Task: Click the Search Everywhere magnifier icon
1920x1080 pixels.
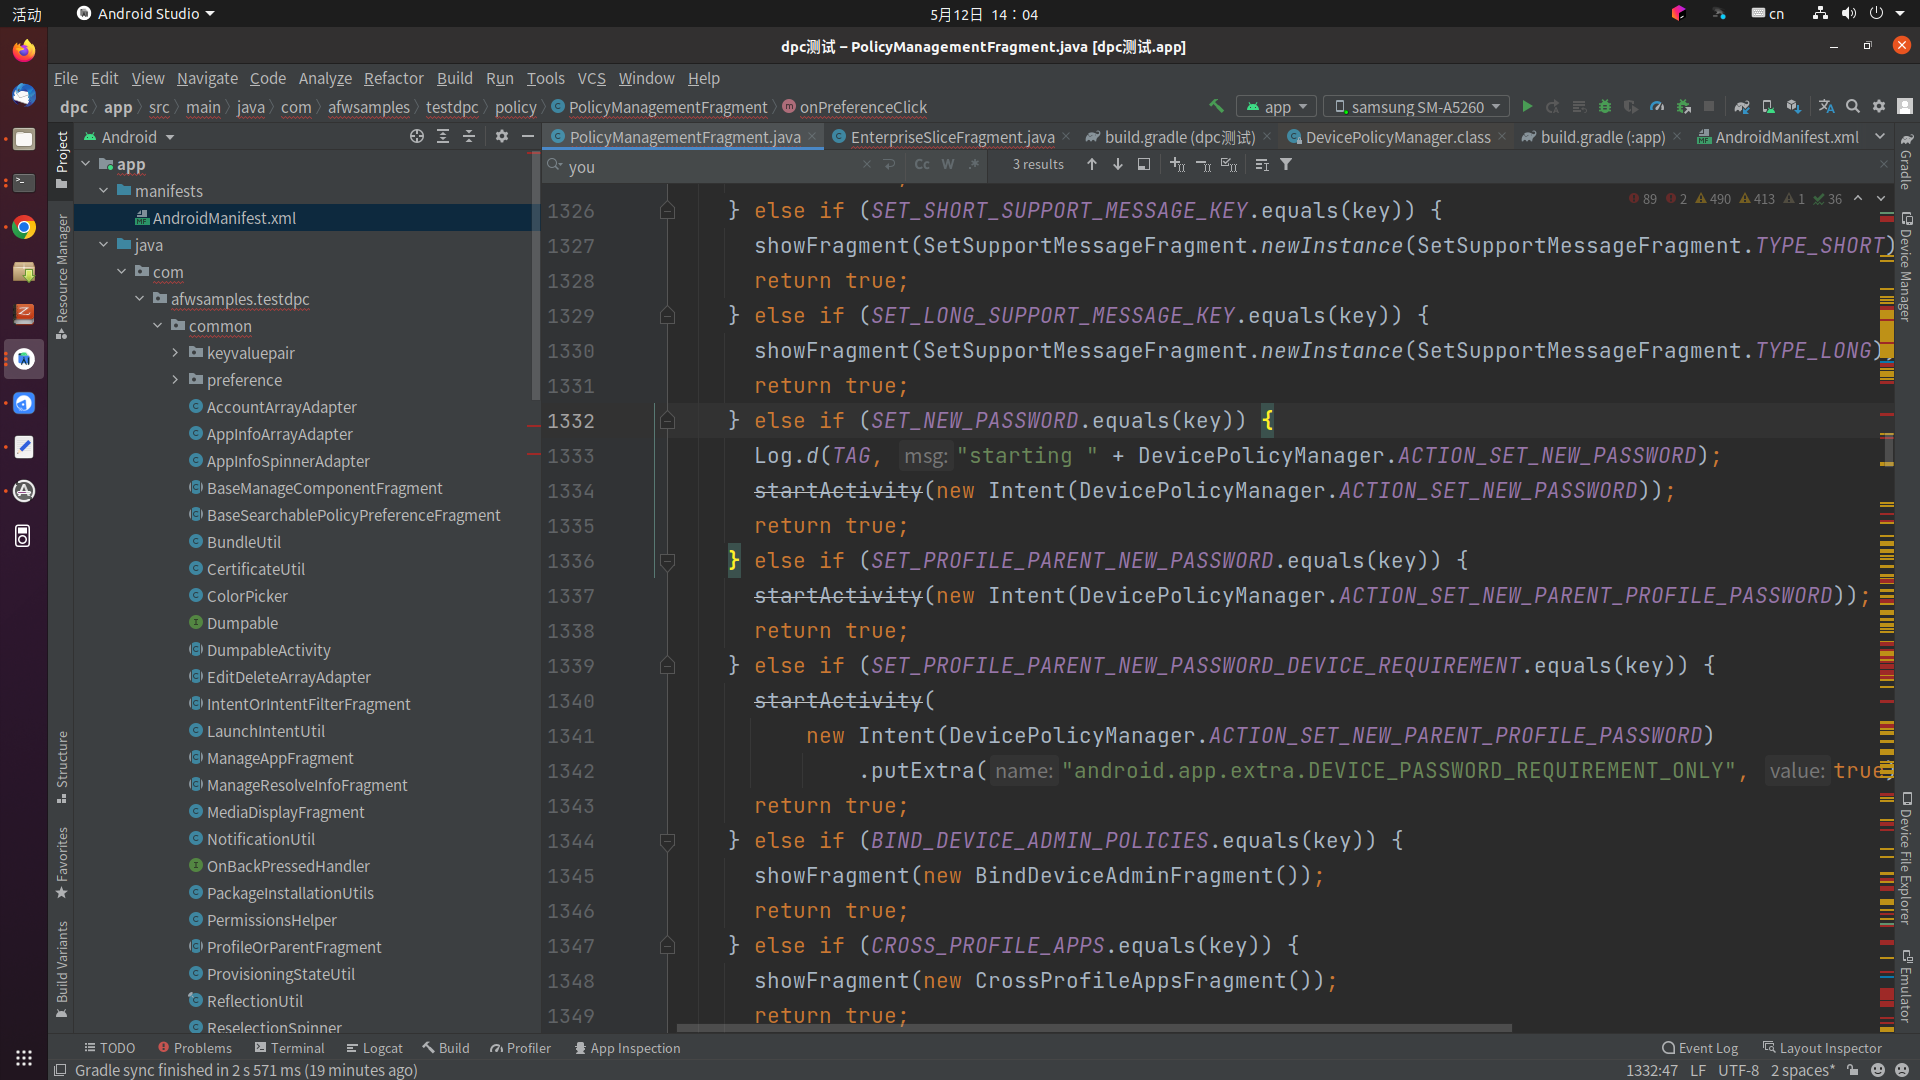Action: click(1853, 107)
